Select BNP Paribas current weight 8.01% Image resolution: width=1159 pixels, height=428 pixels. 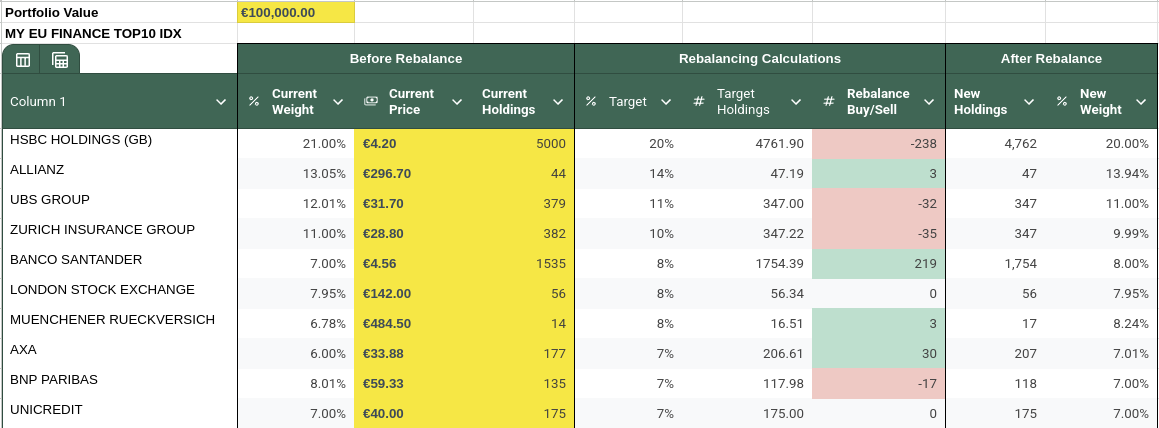coord(296,384)
